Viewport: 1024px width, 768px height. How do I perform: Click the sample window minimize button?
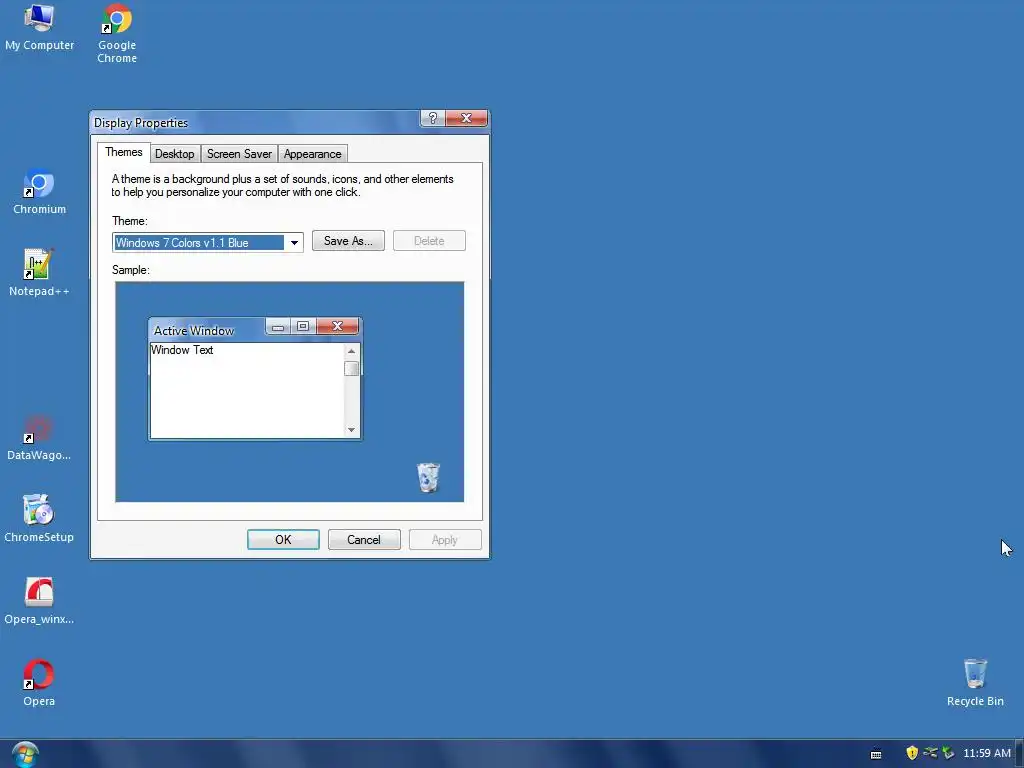coord(278,327)
